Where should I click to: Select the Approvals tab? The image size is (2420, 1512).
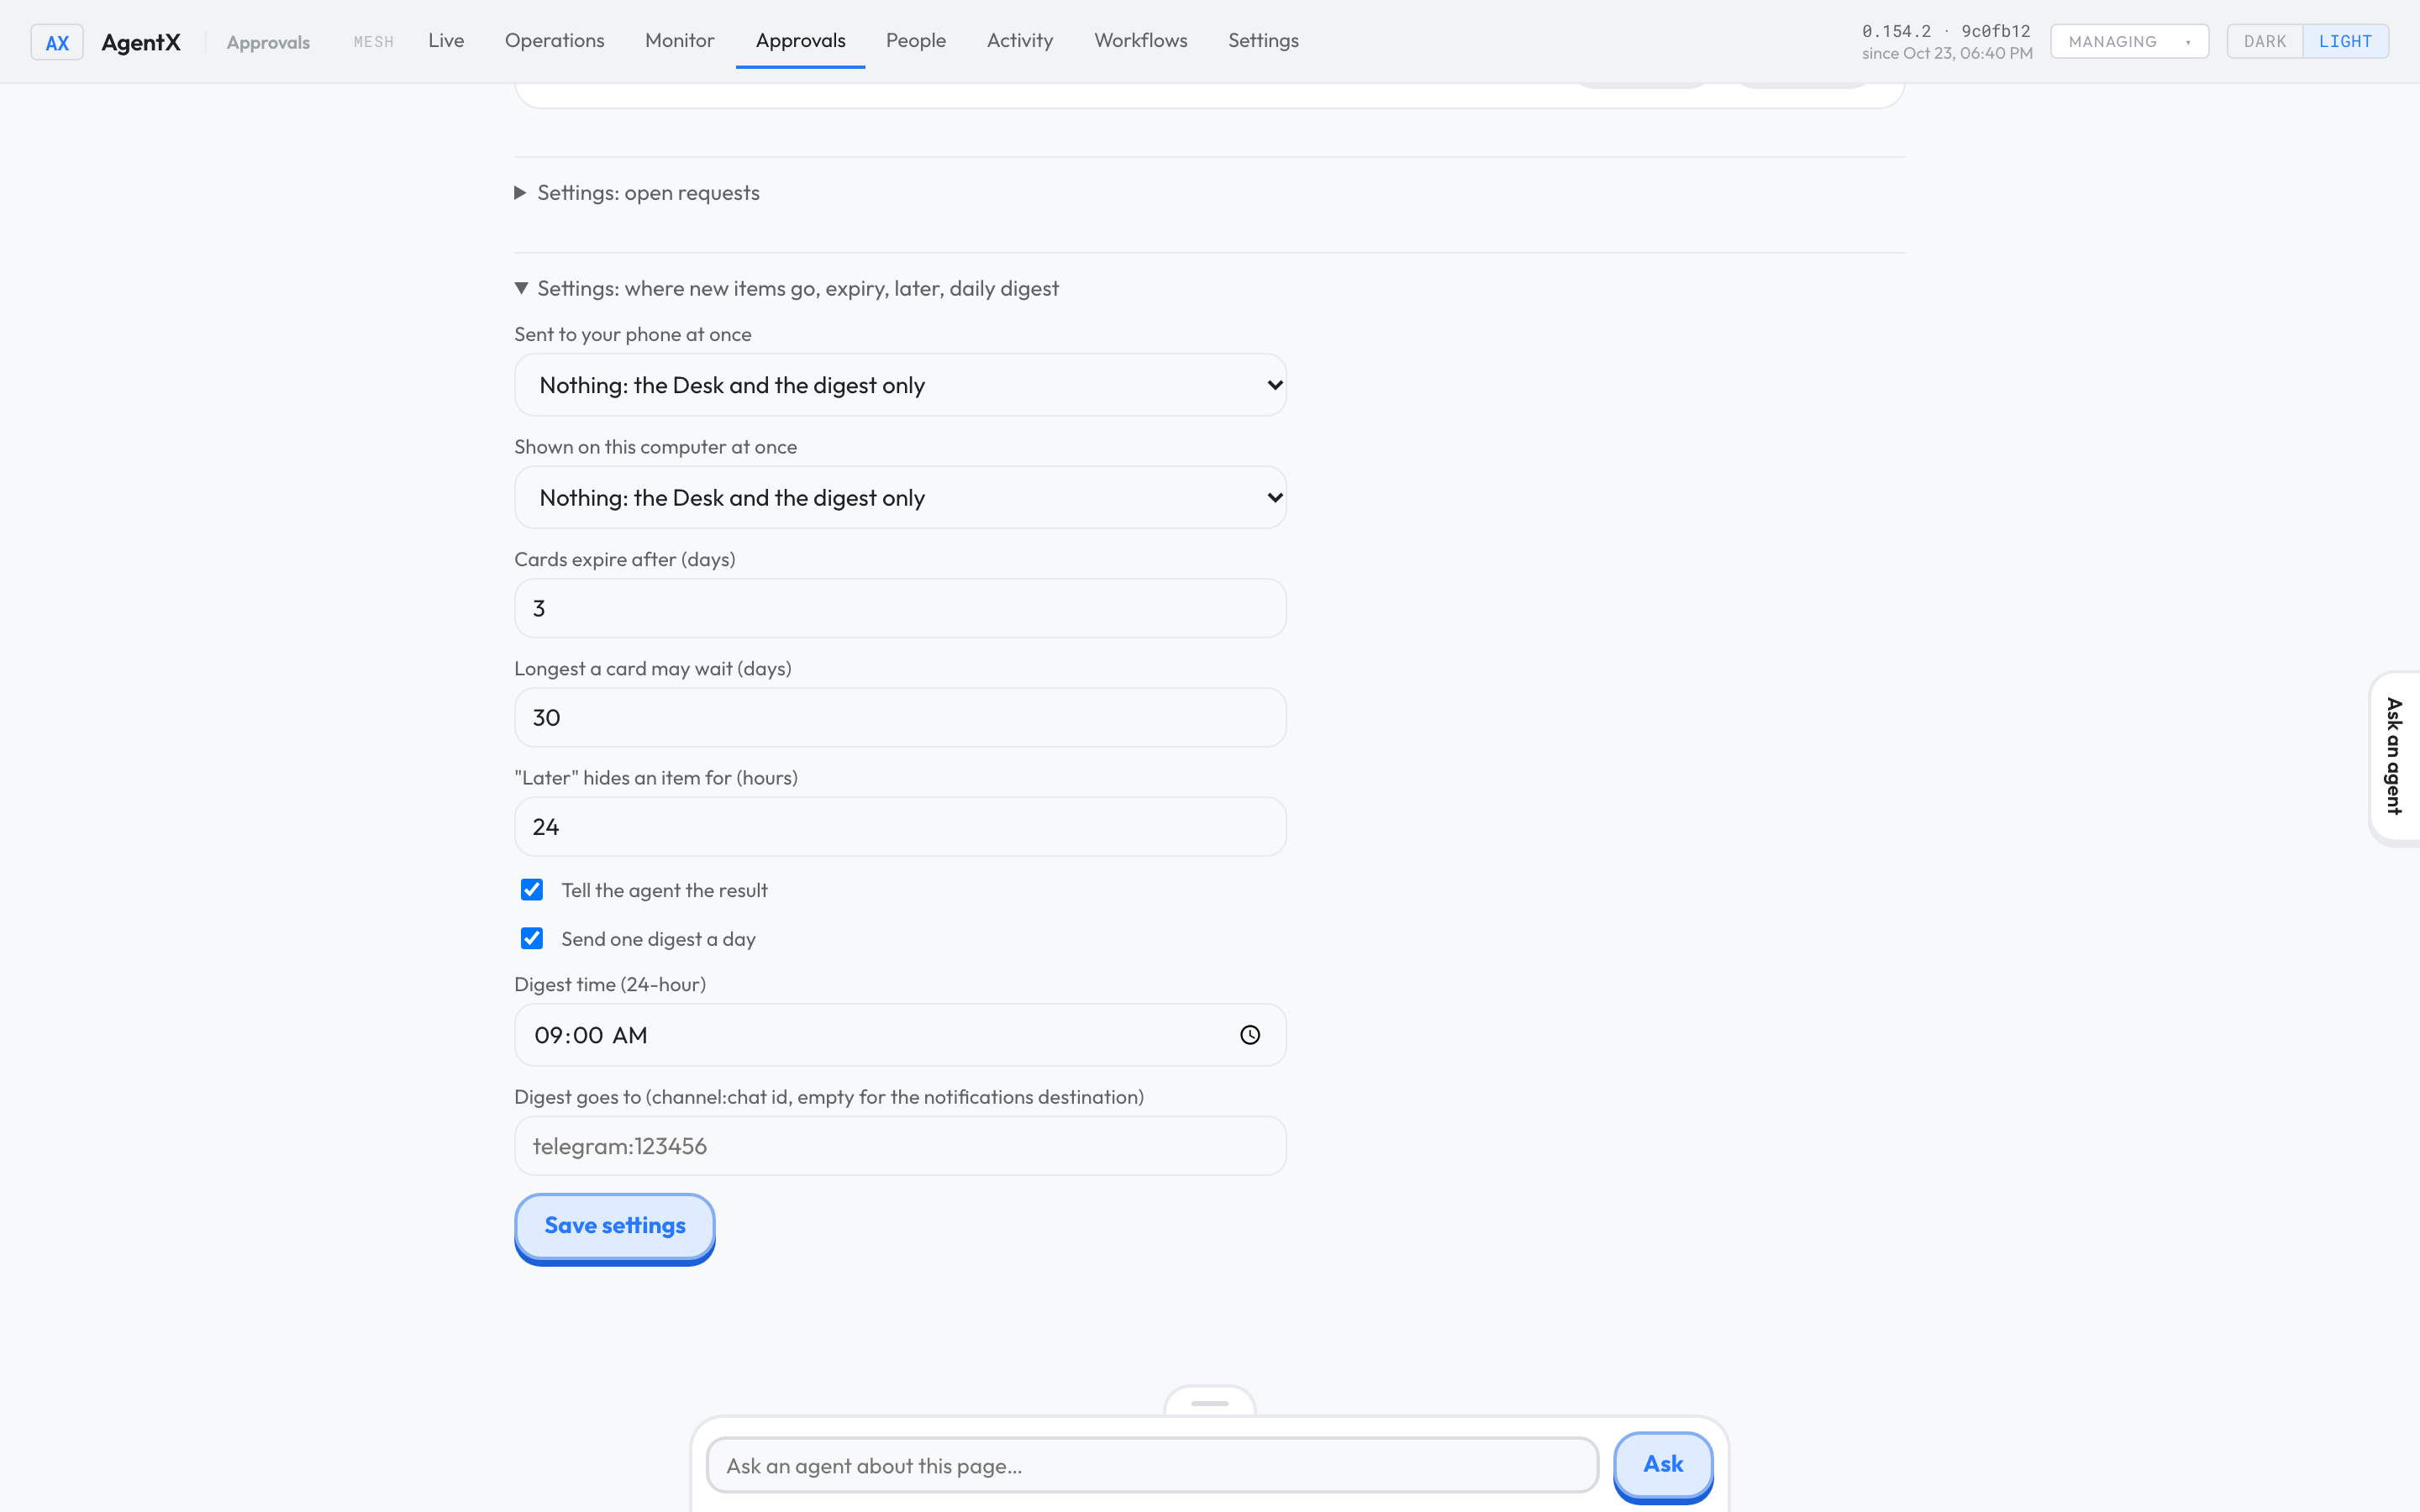click(800, 40)
